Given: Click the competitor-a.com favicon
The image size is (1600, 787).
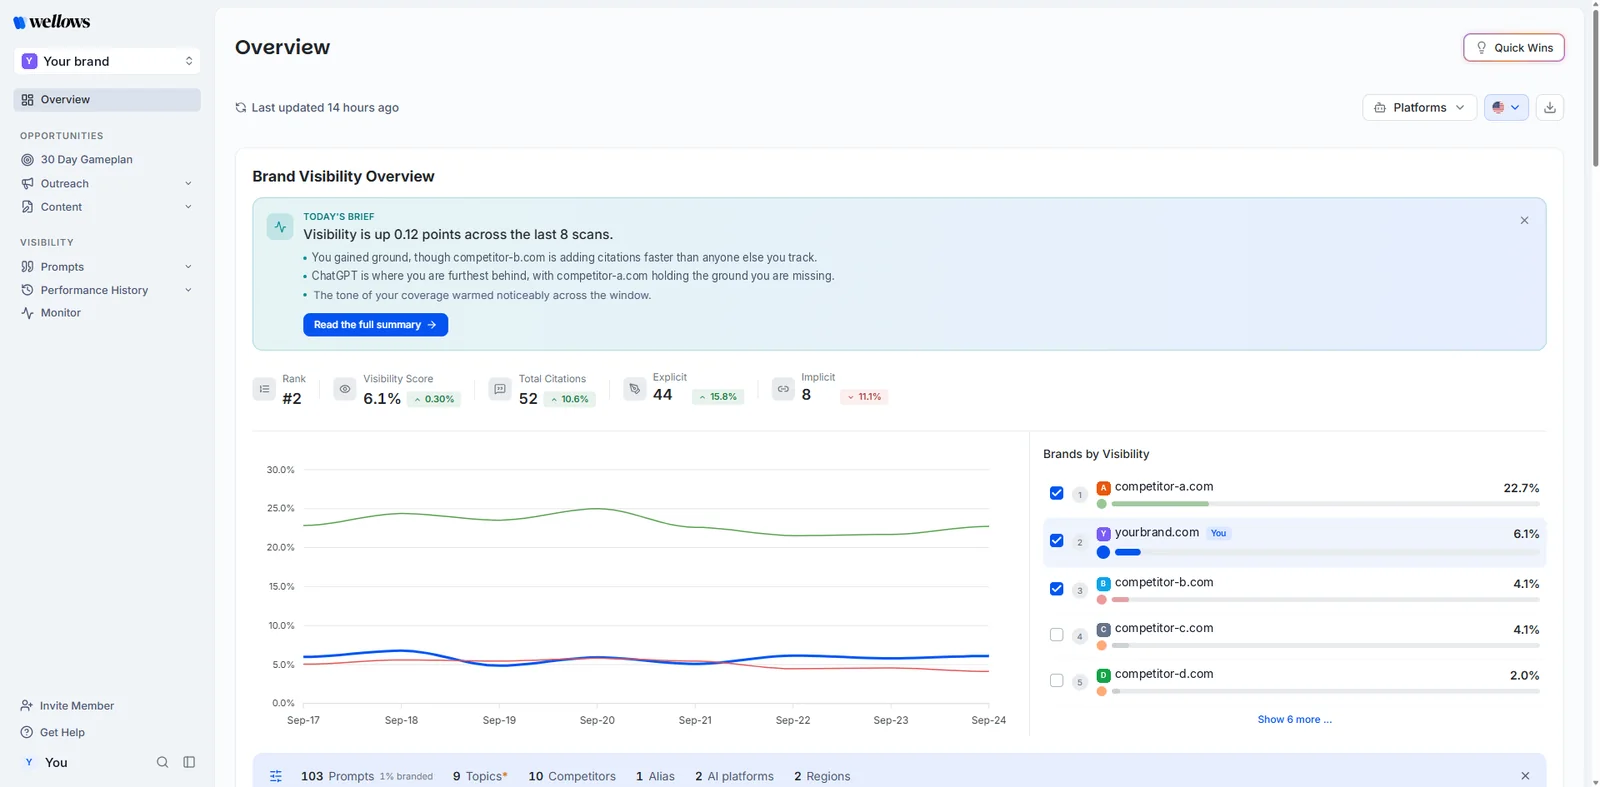Looking at the screenshot, I should [1104, 488].
